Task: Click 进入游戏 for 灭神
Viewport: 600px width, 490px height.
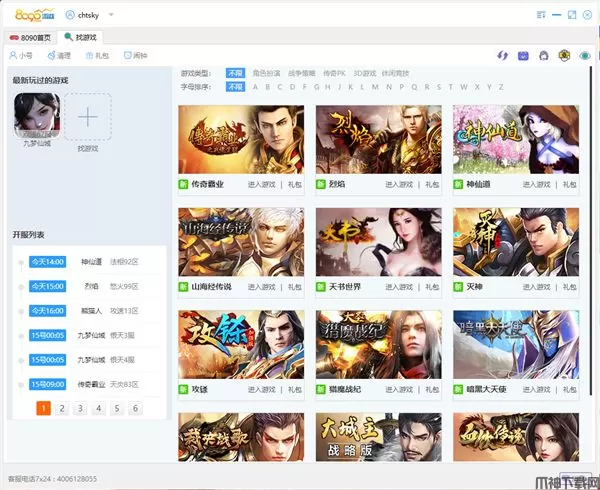Action: tap(536, 287)
